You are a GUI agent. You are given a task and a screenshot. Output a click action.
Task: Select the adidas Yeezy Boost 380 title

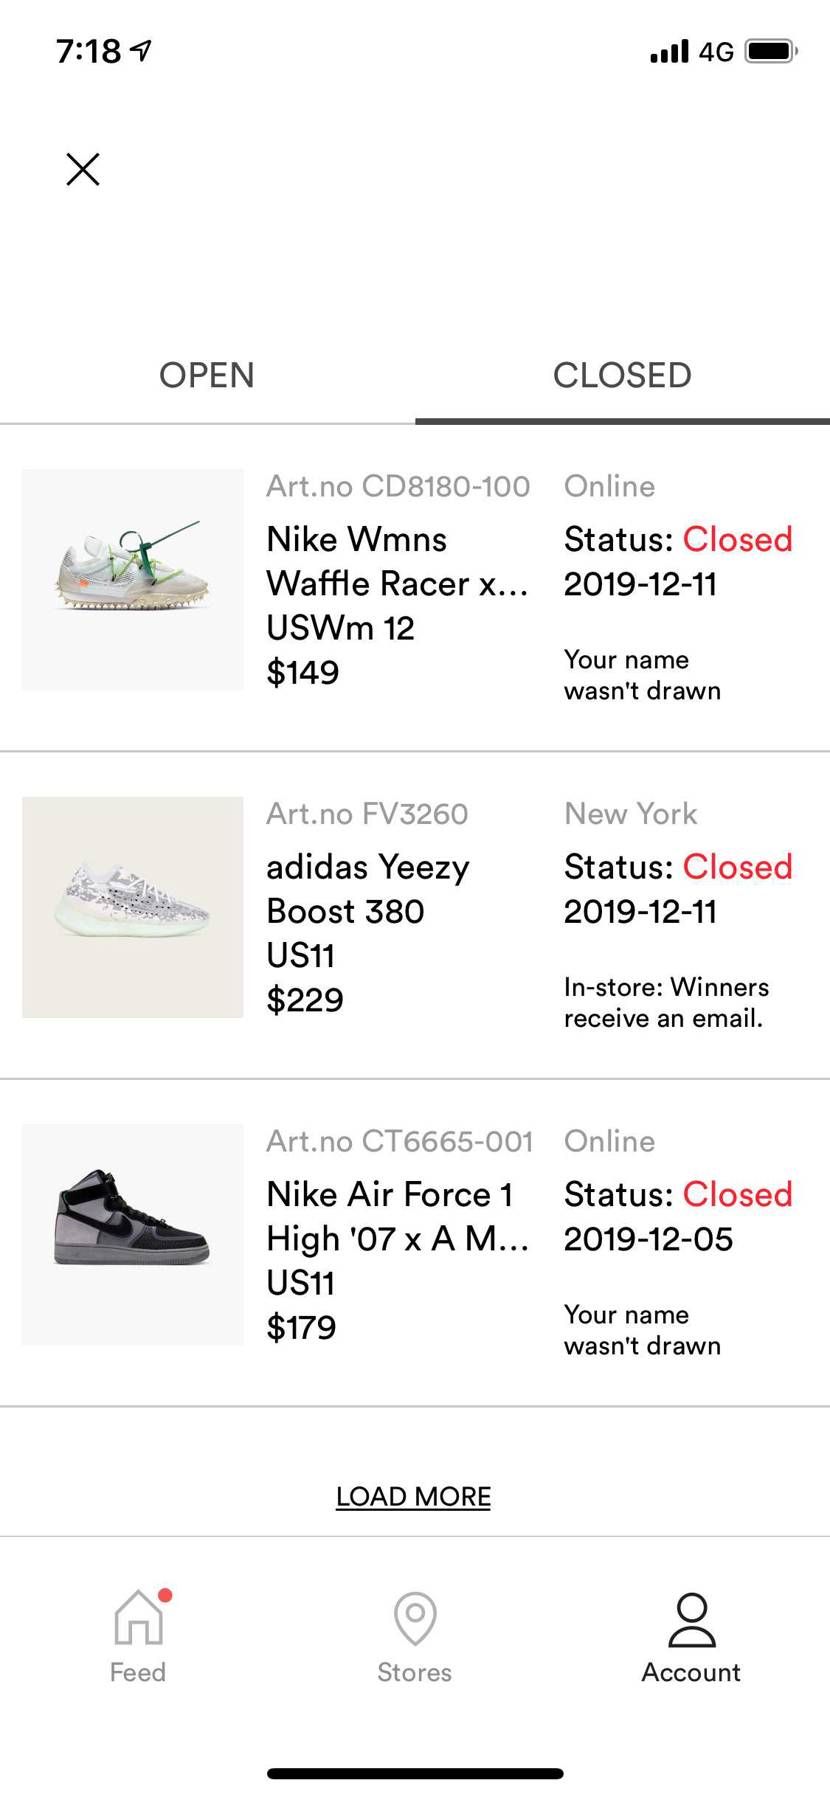[x=368, y=889]
